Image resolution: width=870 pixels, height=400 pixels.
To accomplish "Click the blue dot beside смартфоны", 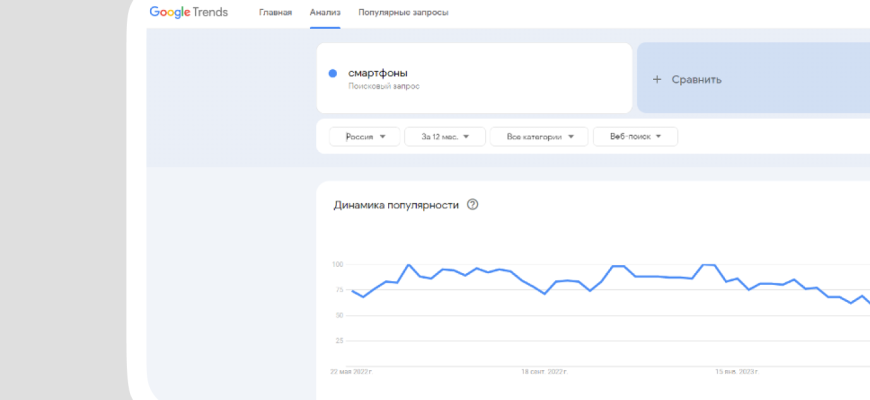I will coord(333,73).
